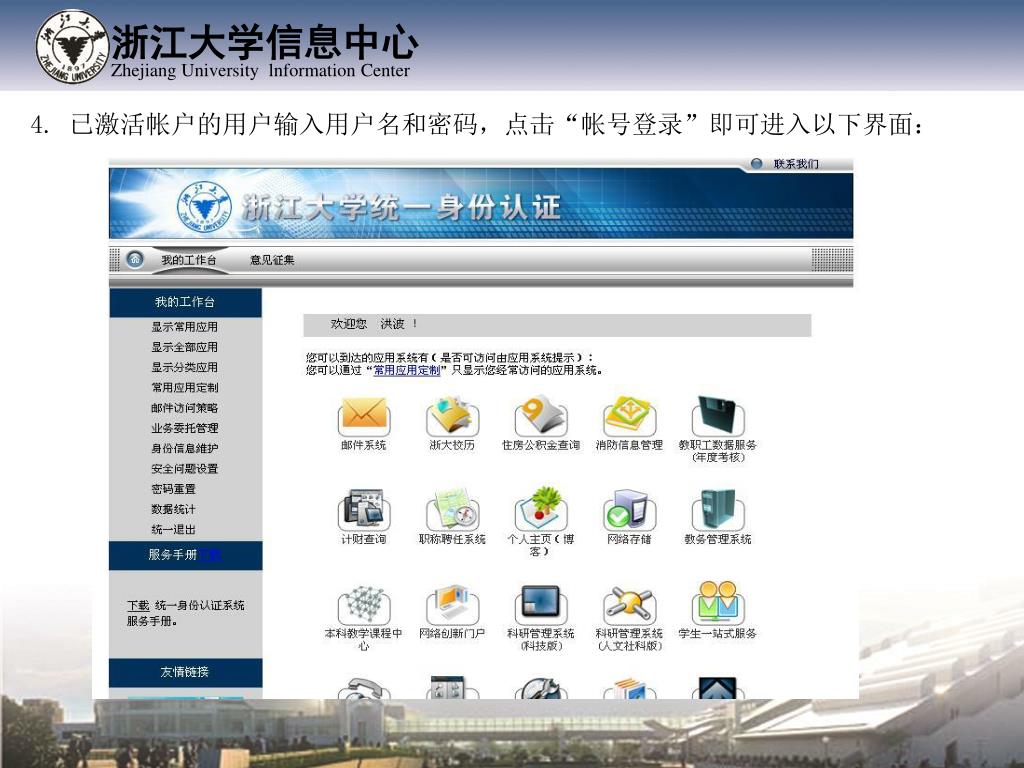
Task: Click the 网络创新门户 text label
Action: coord(452,633)
